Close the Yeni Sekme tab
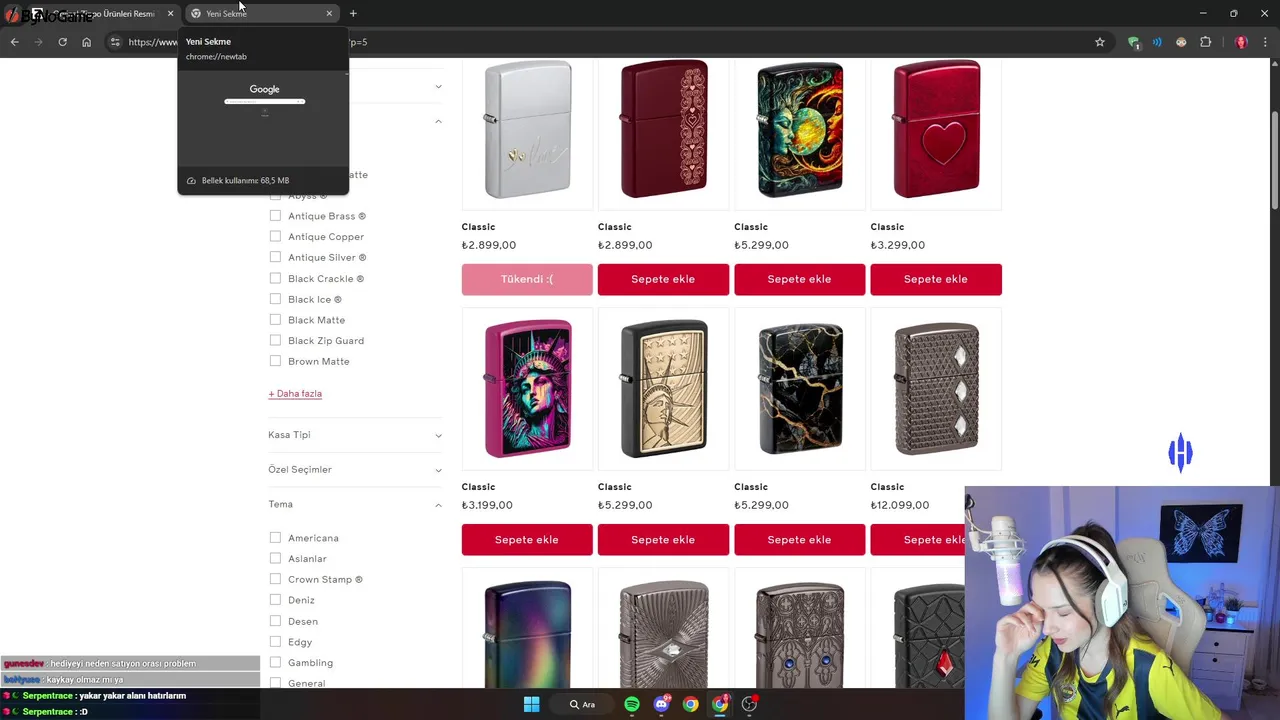The width and height of the screenshot is (1280, 720). click(x=329, y=13)
